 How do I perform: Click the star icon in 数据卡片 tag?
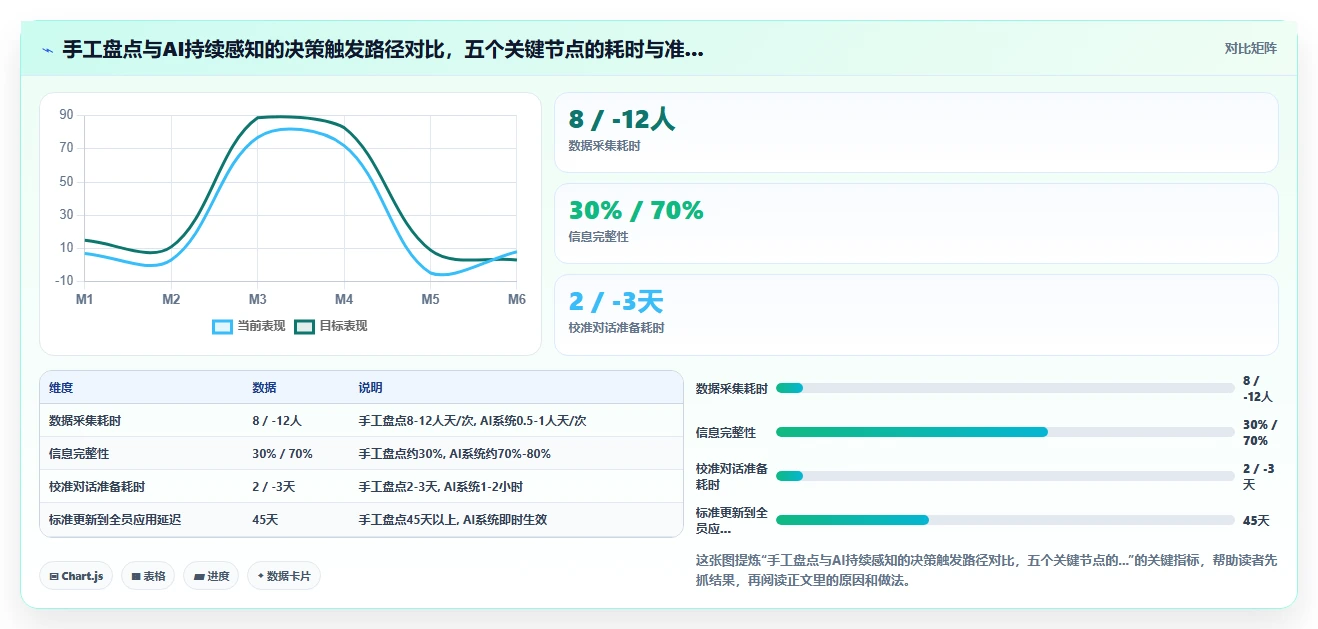pyautogui.click(x=261, y=576)
